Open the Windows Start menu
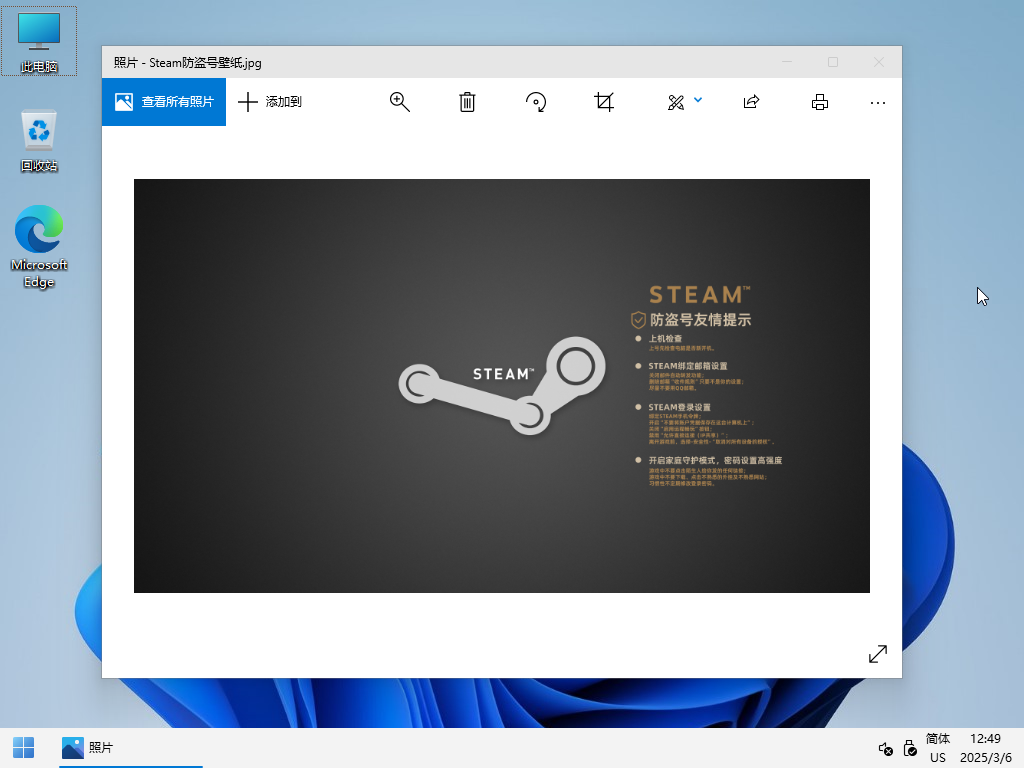 [x=23, y=748]
